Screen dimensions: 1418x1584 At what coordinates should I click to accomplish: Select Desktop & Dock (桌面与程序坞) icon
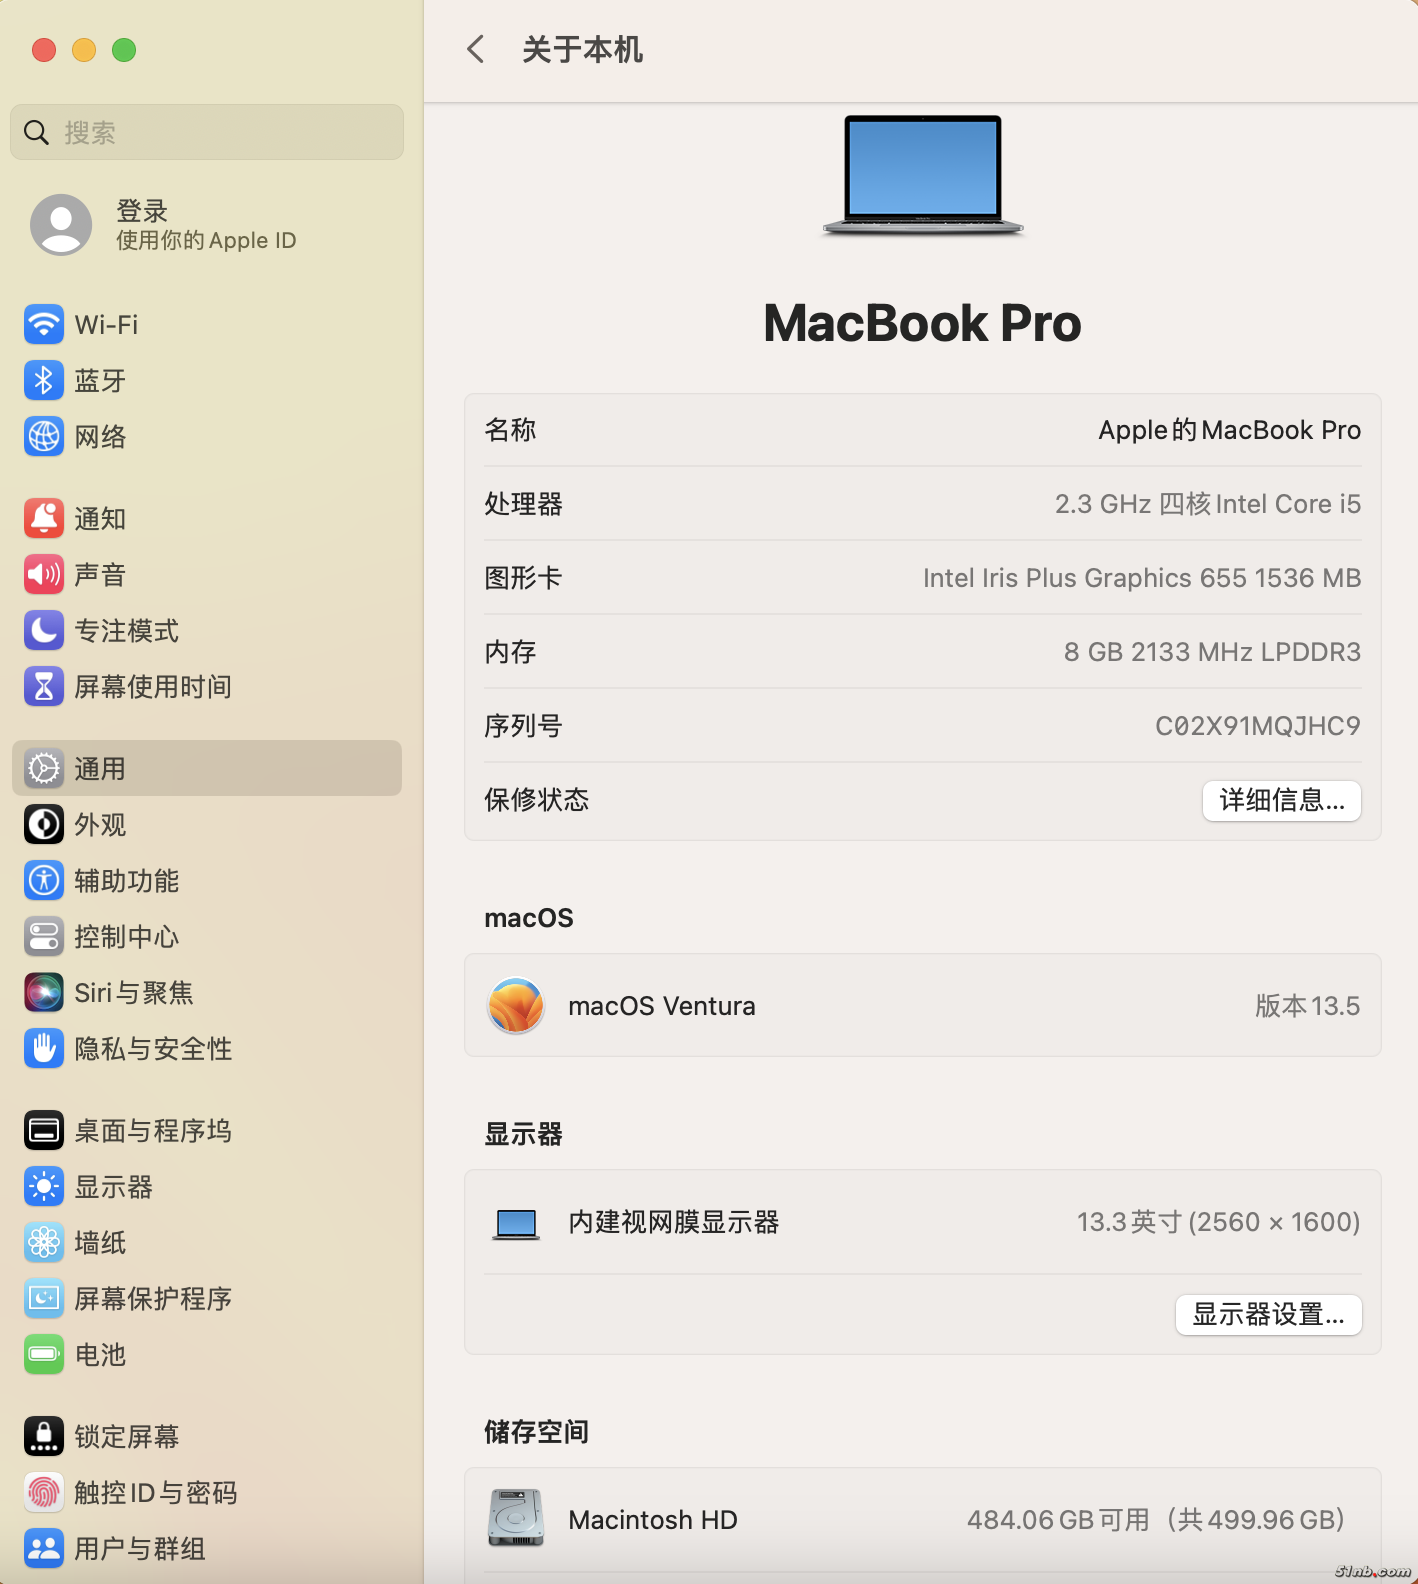pos(44,1131)
